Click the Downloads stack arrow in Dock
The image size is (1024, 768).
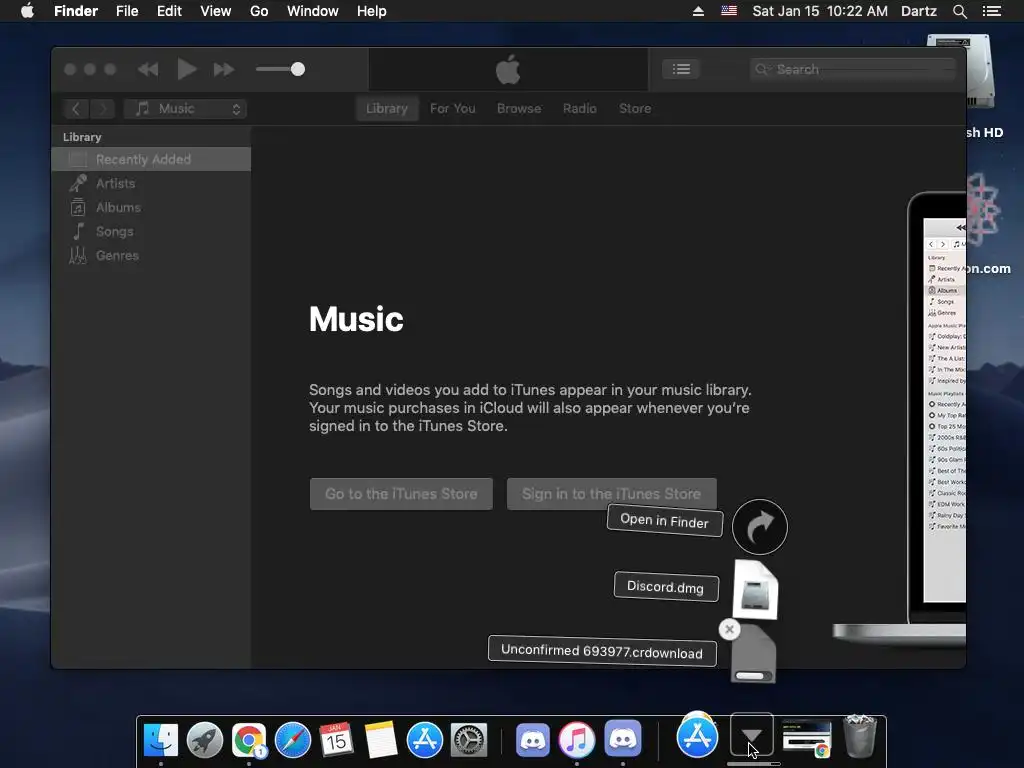tap(752, 736)
